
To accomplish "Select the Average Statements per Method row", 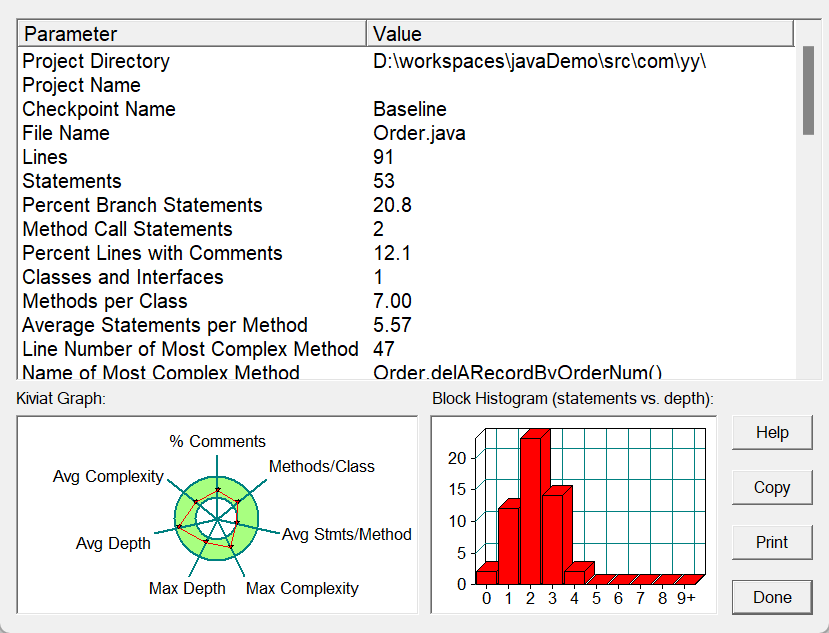I will pos(165,325).
